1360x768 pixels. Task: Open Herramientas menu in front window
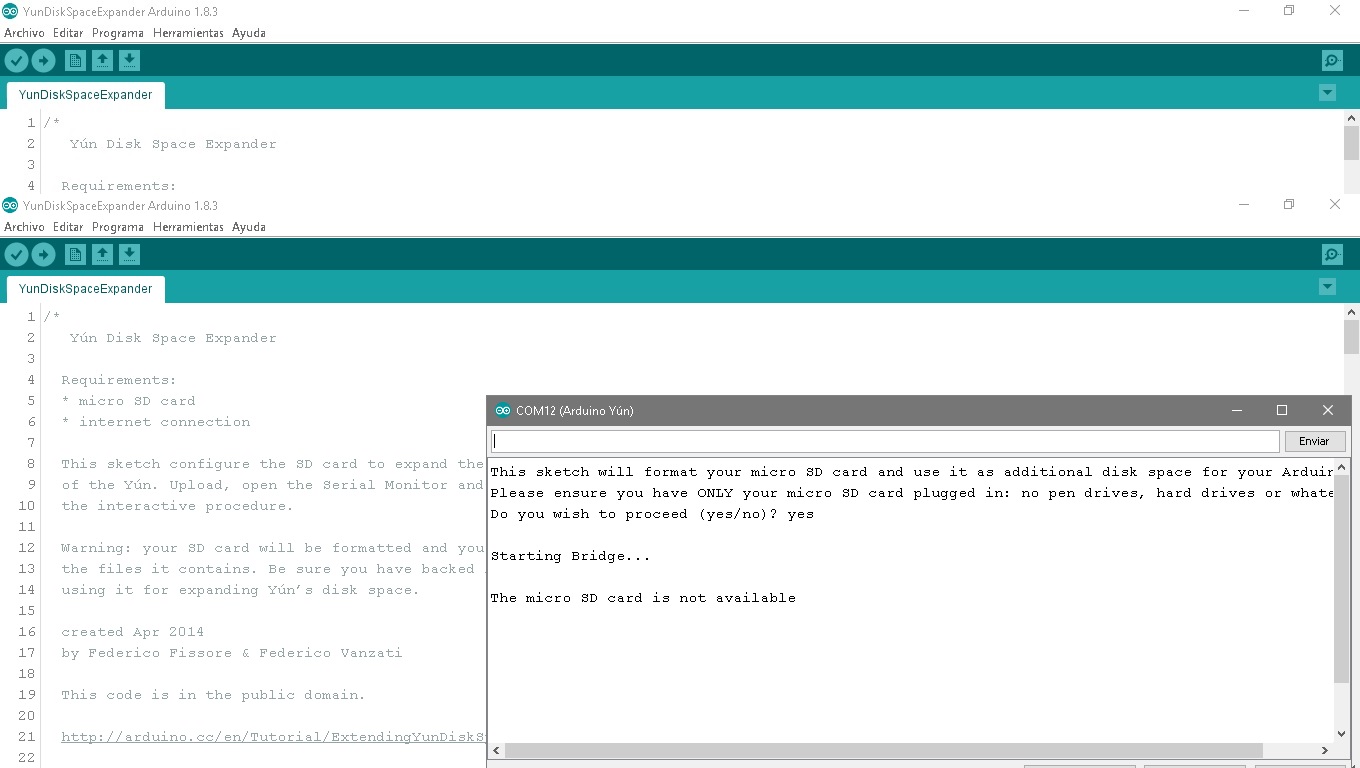pyautogui.click(x=188, y=227)
